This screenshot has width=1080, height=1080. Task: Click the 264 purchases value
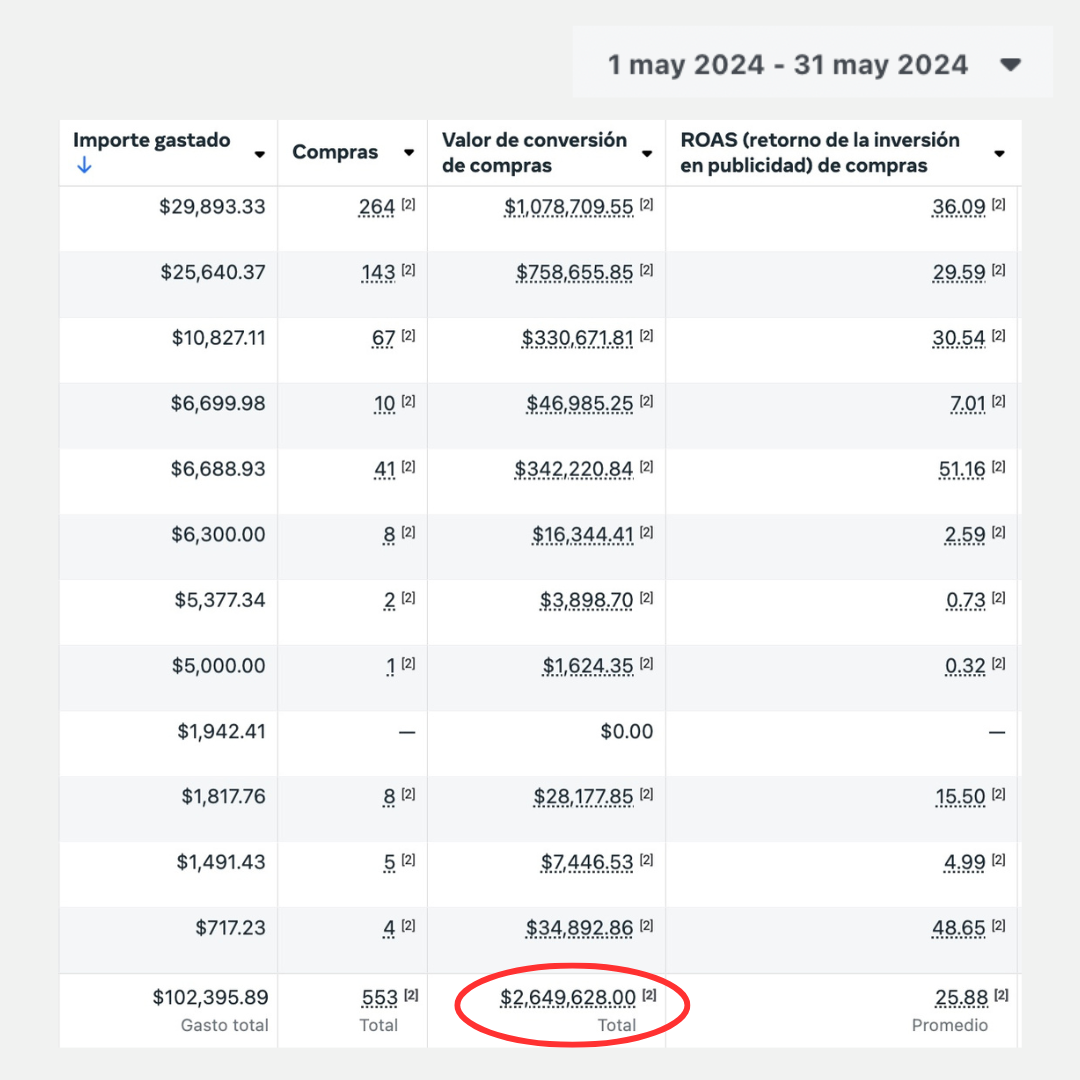(377, 207)
